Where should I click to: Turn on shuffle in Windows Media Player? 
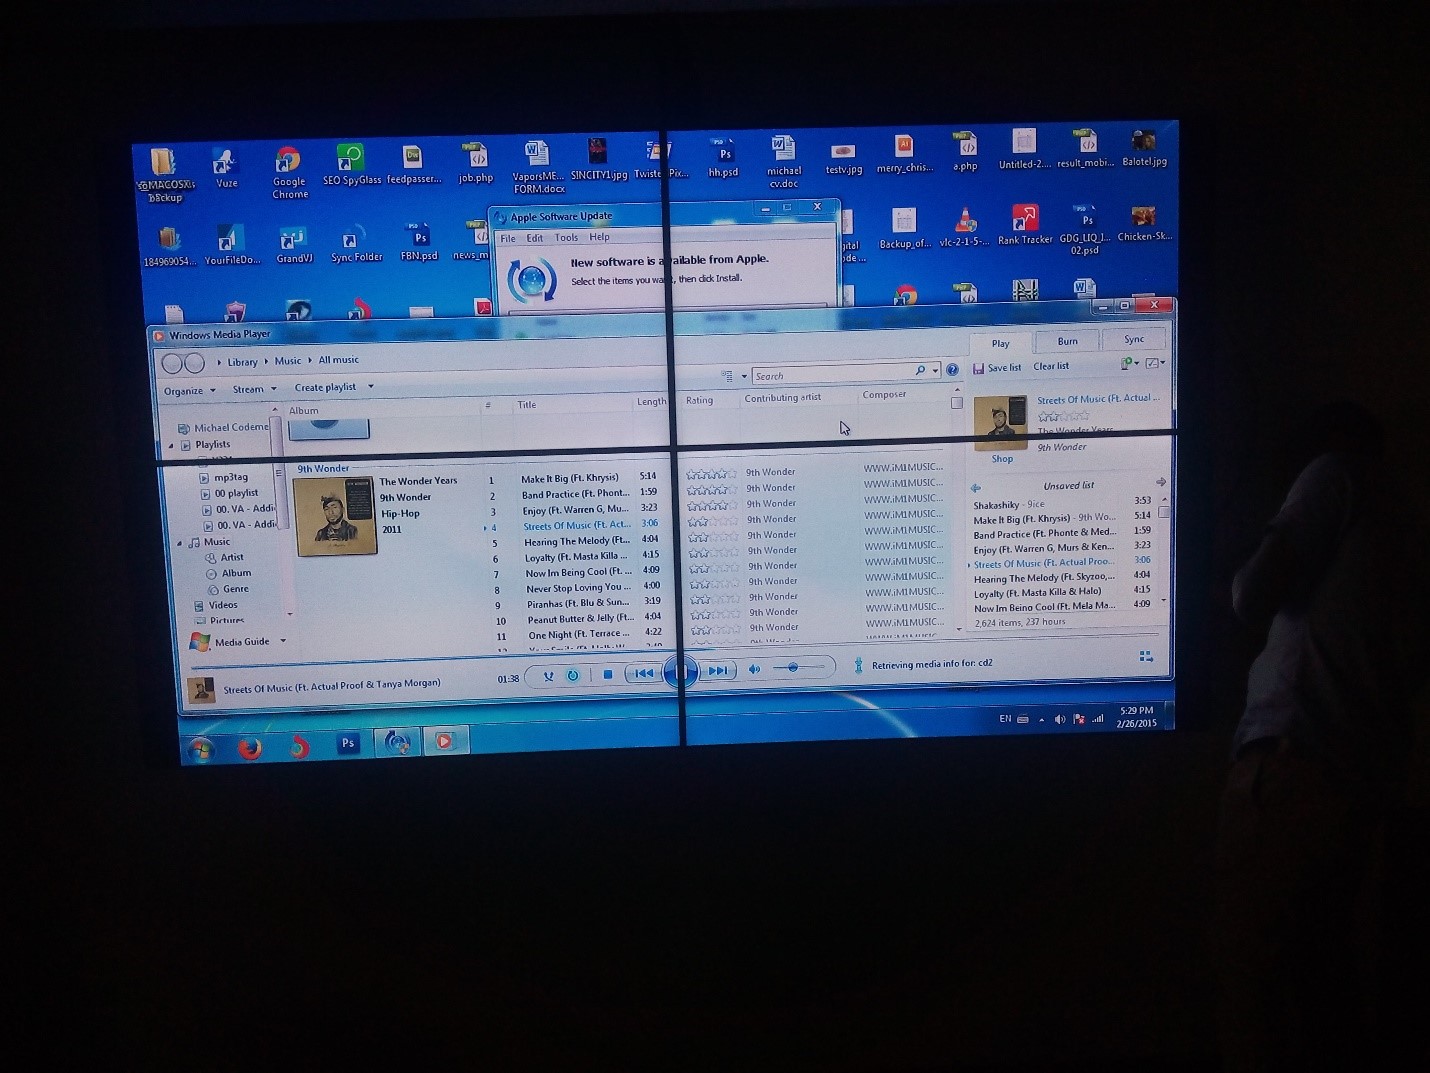point(548,676)
